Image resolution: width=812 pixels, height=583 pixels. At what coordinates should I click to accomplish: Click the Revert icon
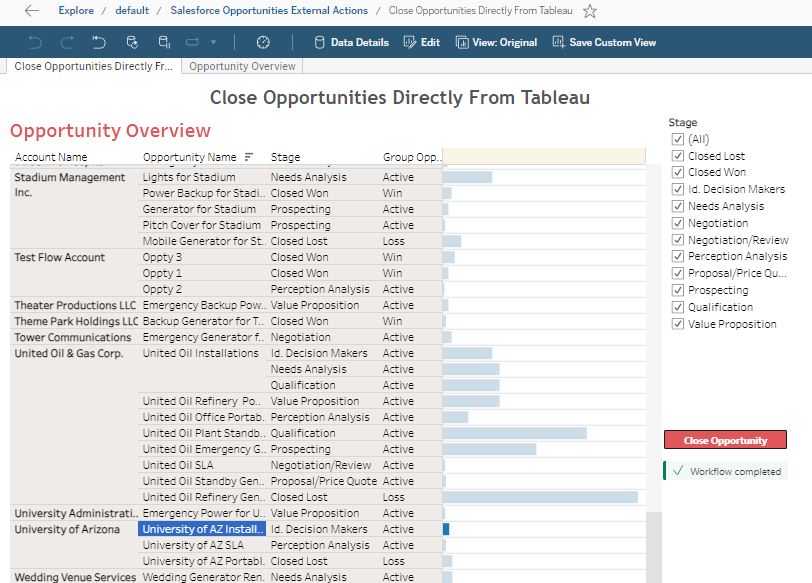(x=99, y=42)
